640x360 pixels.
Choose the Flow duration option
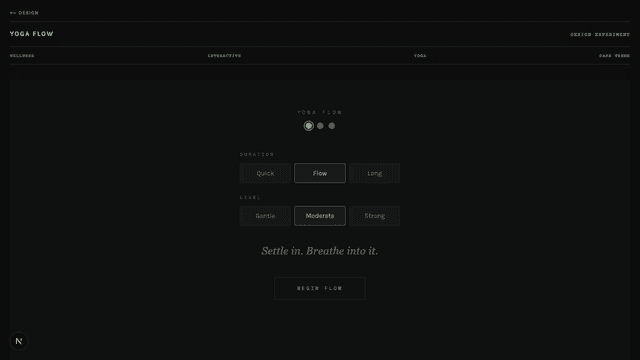click(x=320, y=173)
